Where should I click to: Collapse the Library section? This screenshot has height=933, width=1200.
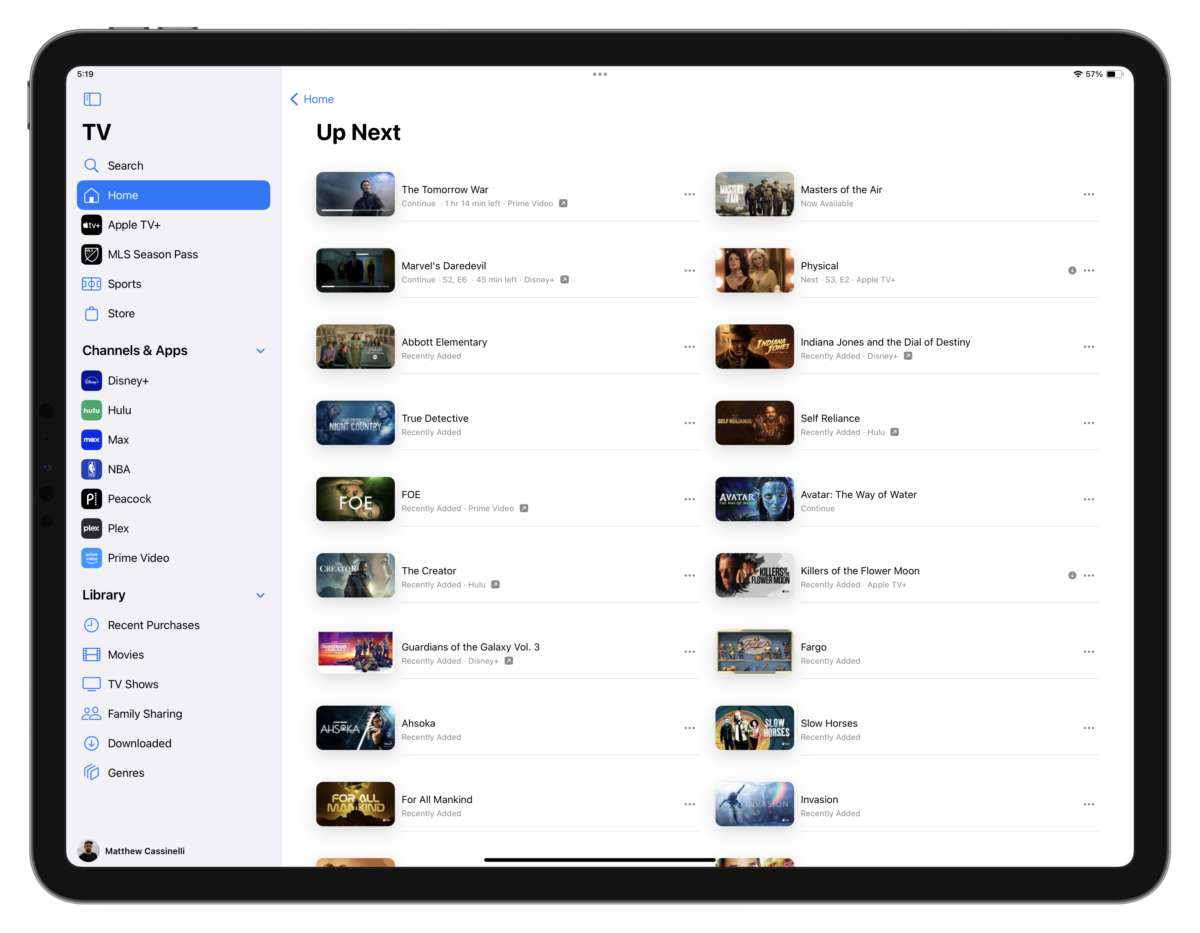pyautogui.click(x=260, y=595)
